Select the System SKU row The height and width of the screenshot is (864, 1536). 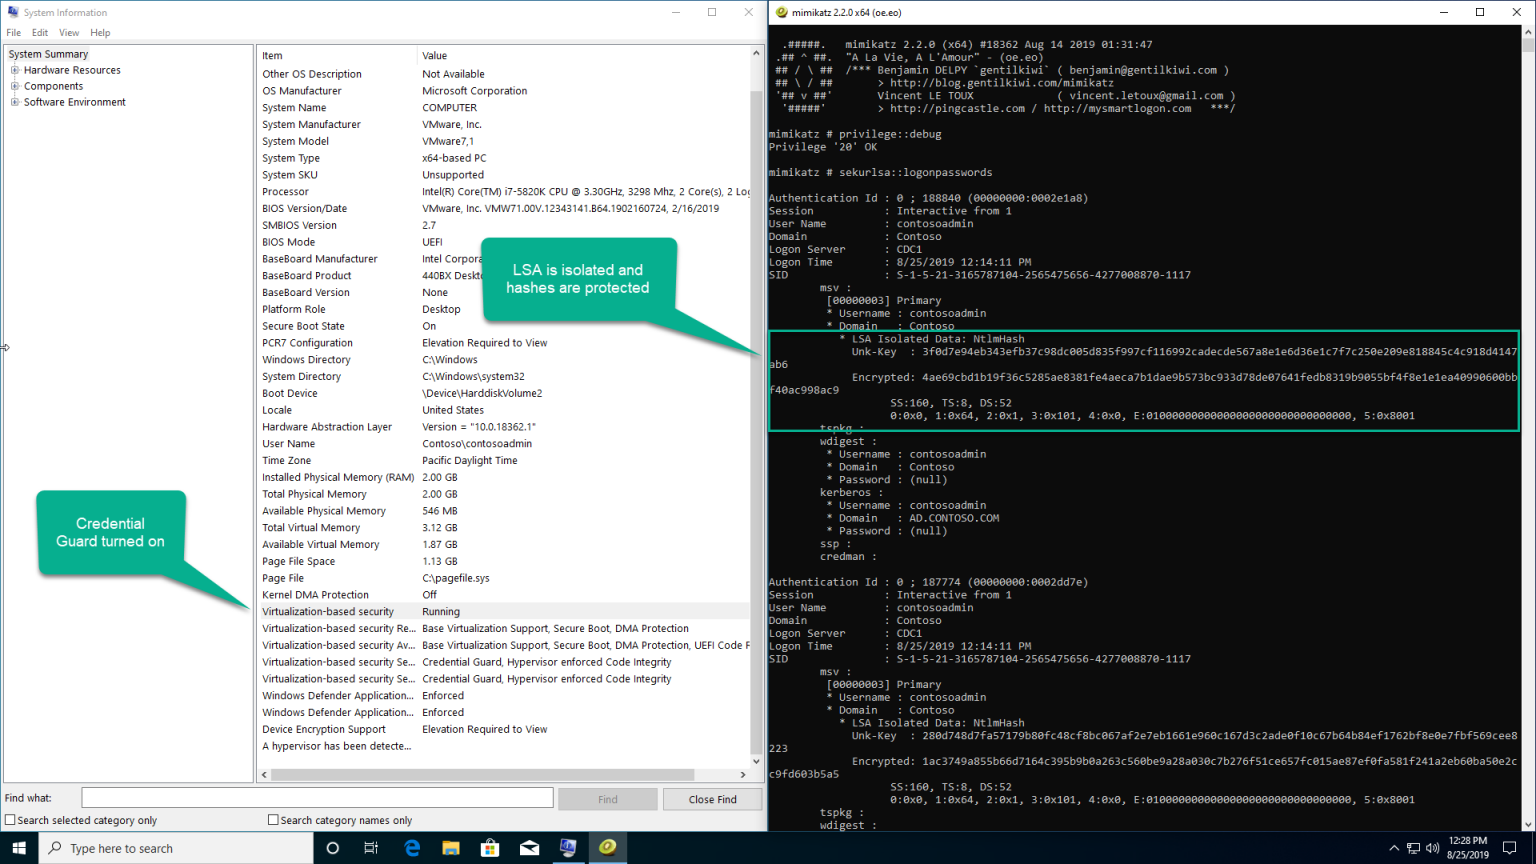pyautogui.click(x=504, y=175)
